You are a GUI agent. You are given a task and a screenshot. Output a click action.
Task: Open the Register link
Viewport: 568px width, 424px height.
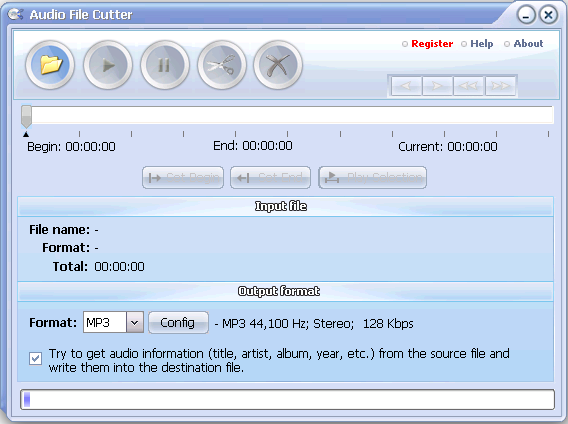point(432,44)
